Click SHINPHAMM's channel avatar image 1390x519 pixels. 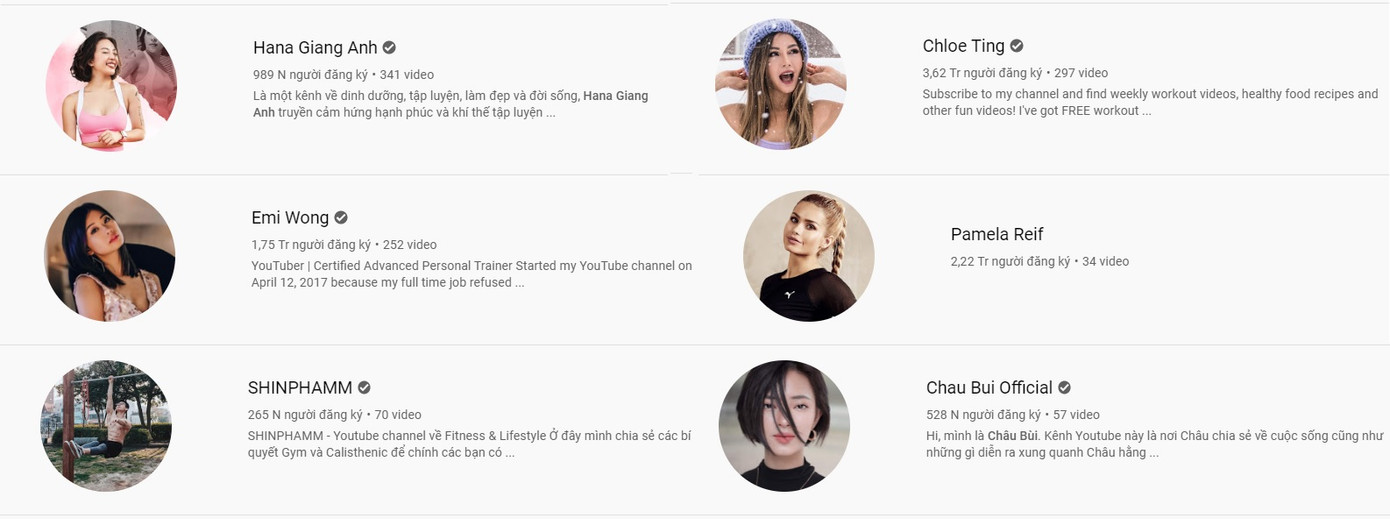[x=106, y=426]
